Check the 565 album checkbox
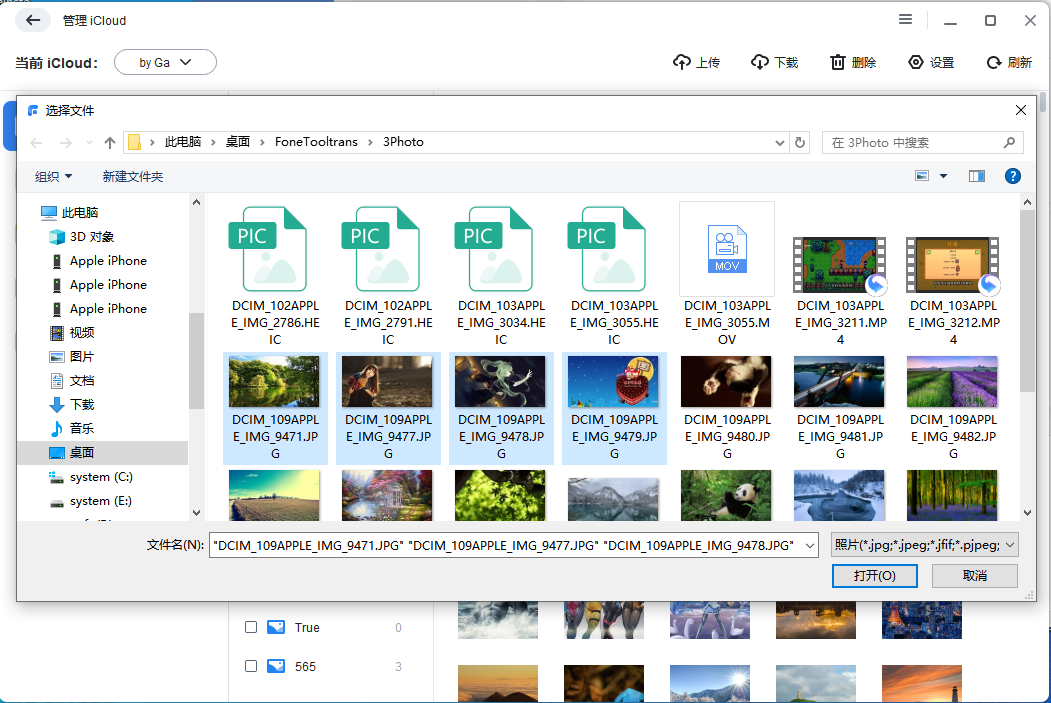 (x=250, y=666)
